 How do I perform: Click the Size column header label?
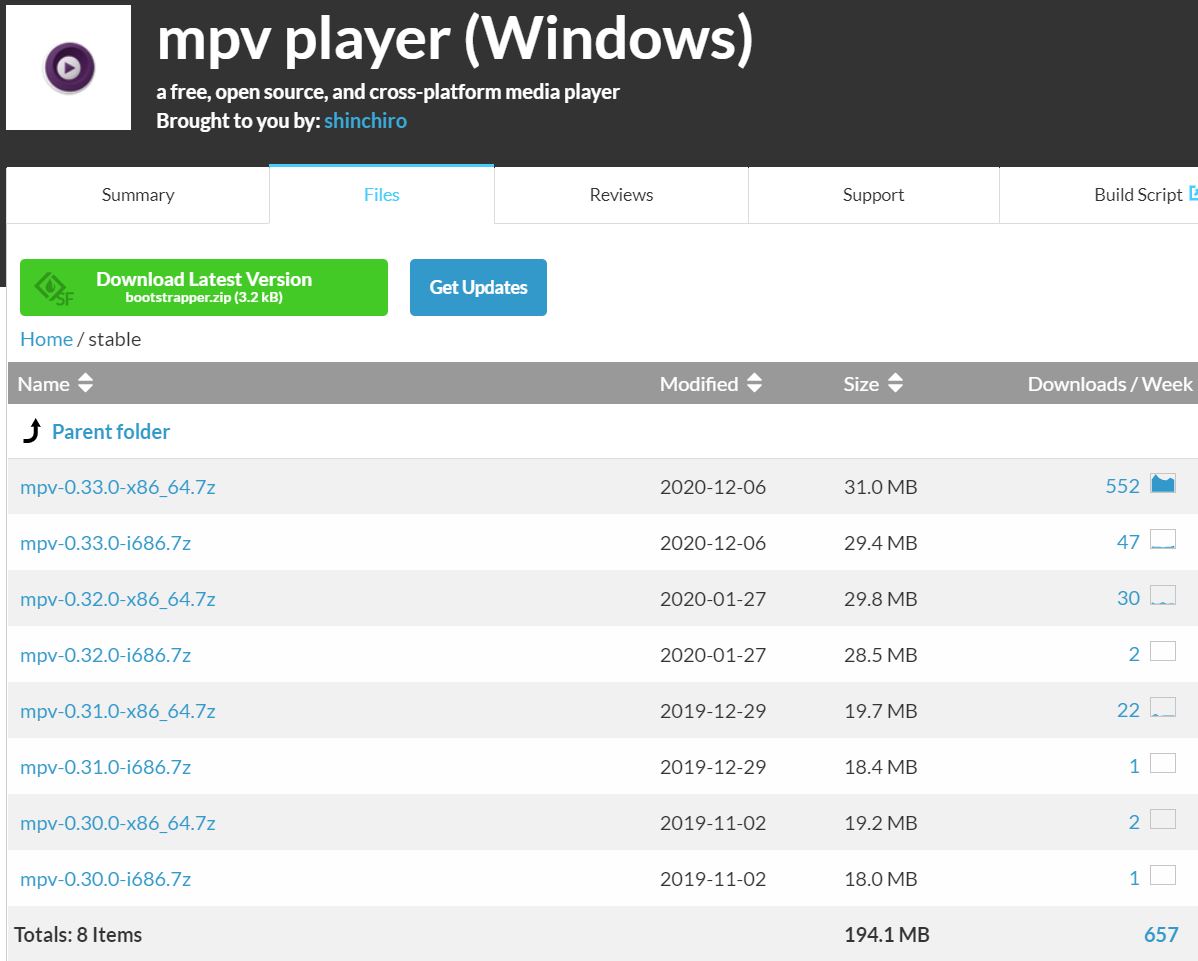[861, 383]
